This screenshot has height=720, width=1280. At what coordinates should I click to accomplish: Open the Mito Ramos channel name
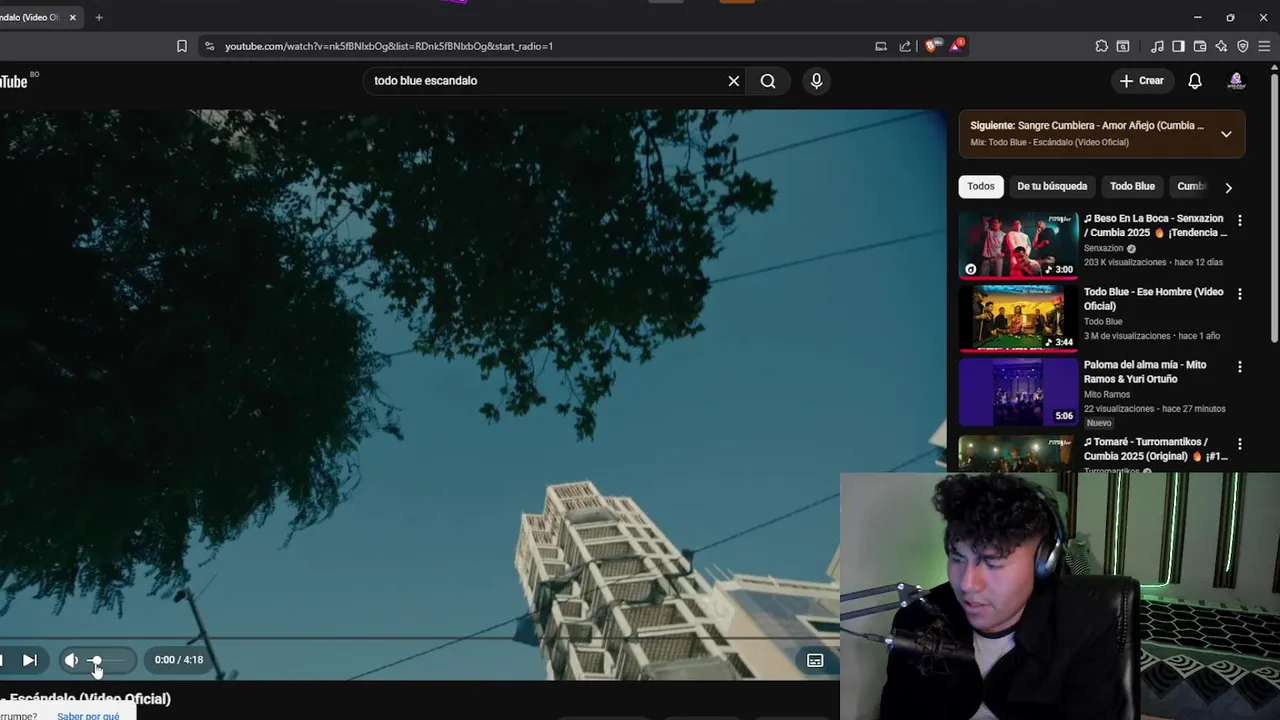(1107, 394)
